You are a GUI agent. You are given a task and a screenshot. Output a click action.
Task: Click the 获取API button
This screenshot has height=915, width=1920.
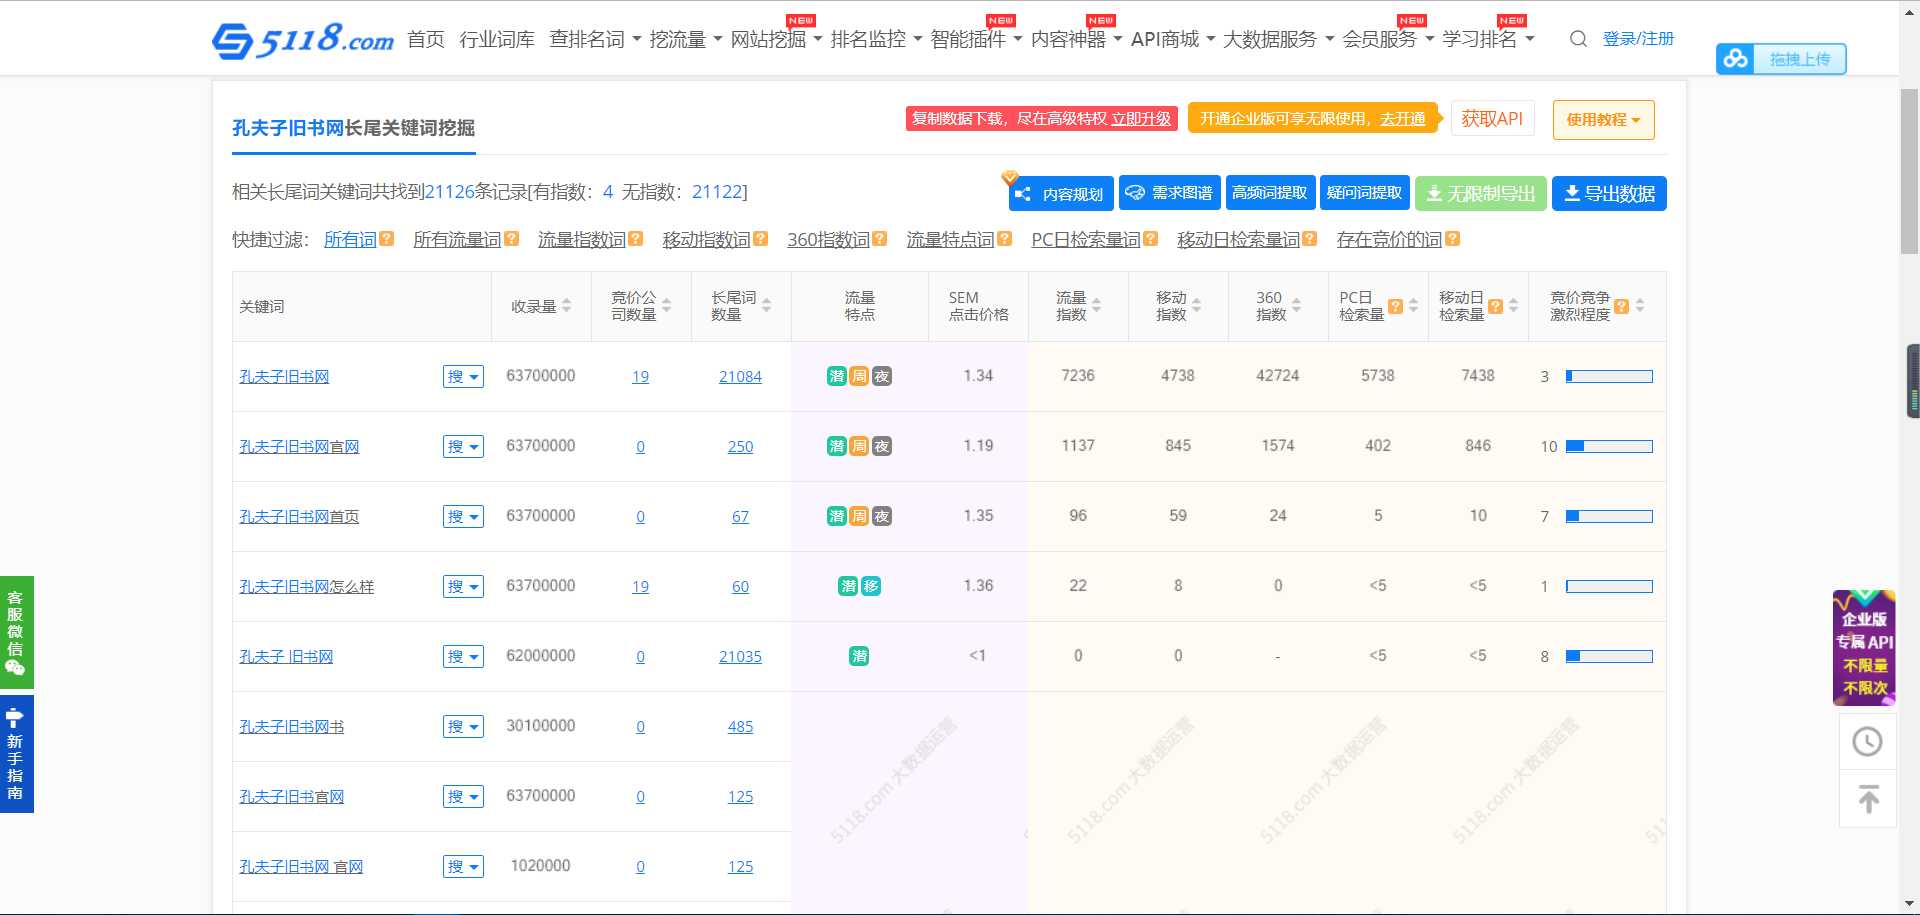(1492, 119)
